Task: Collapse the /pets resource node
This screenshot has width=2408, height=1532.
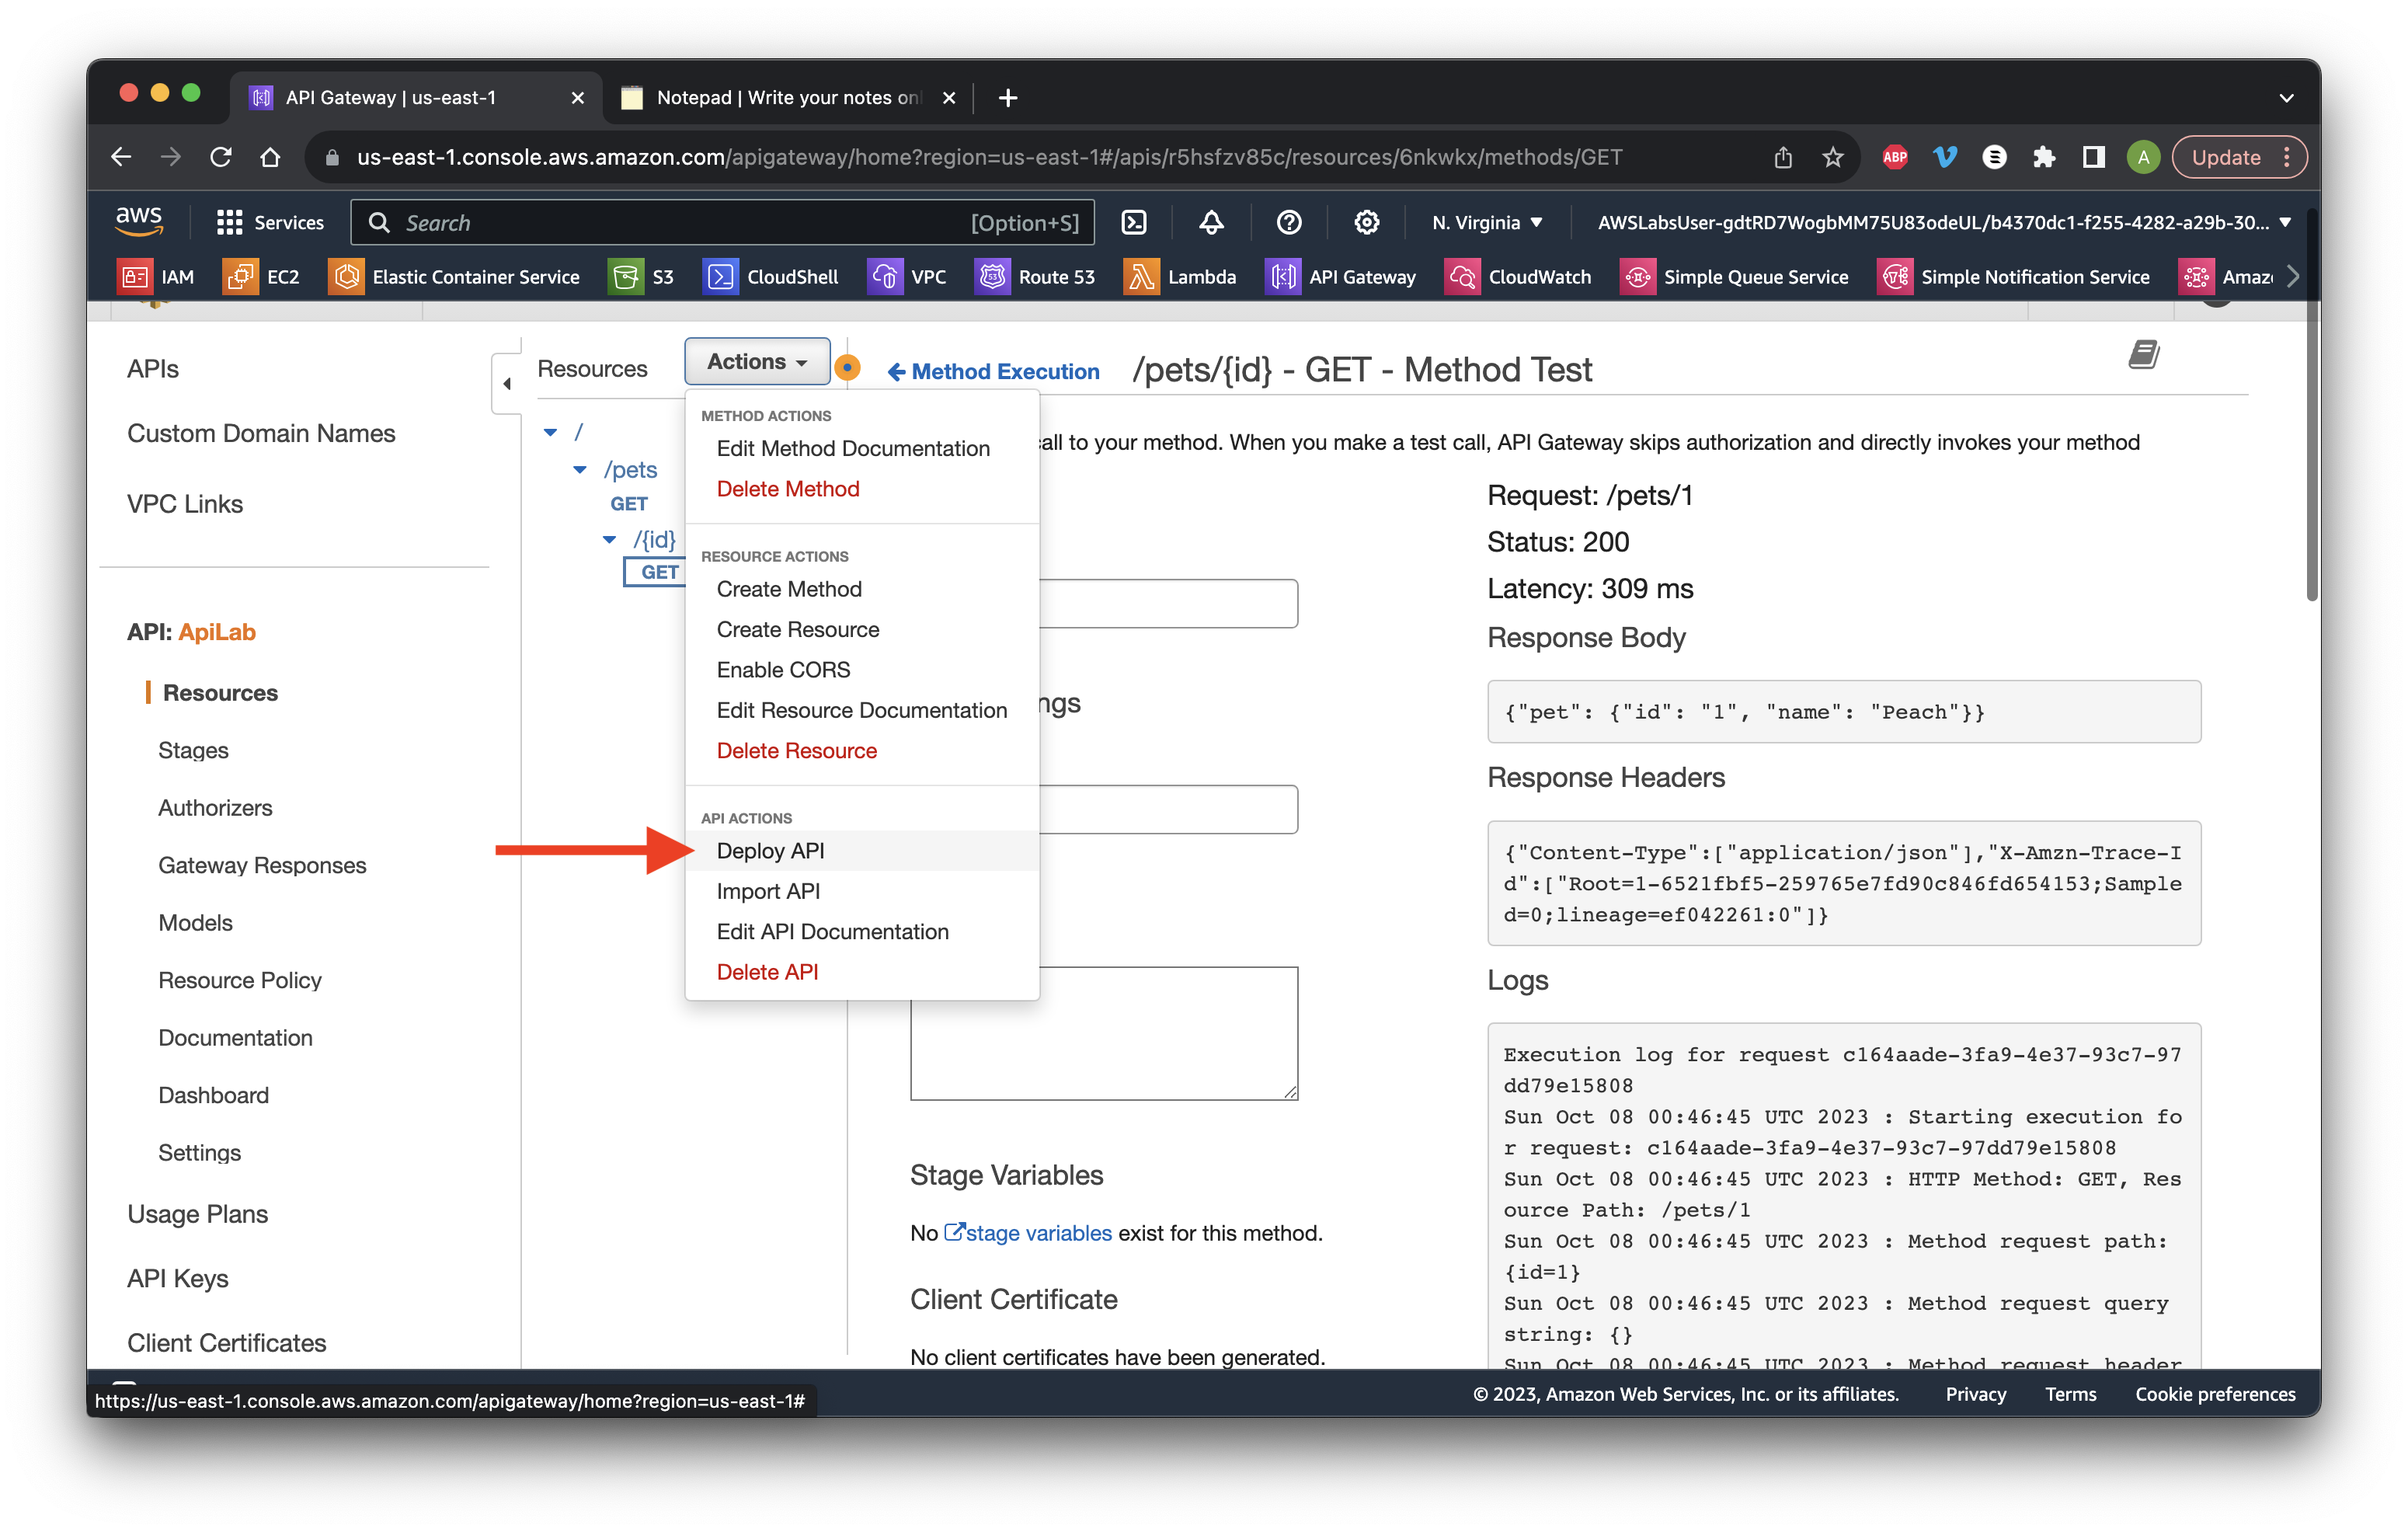Action: click(579, 469)
